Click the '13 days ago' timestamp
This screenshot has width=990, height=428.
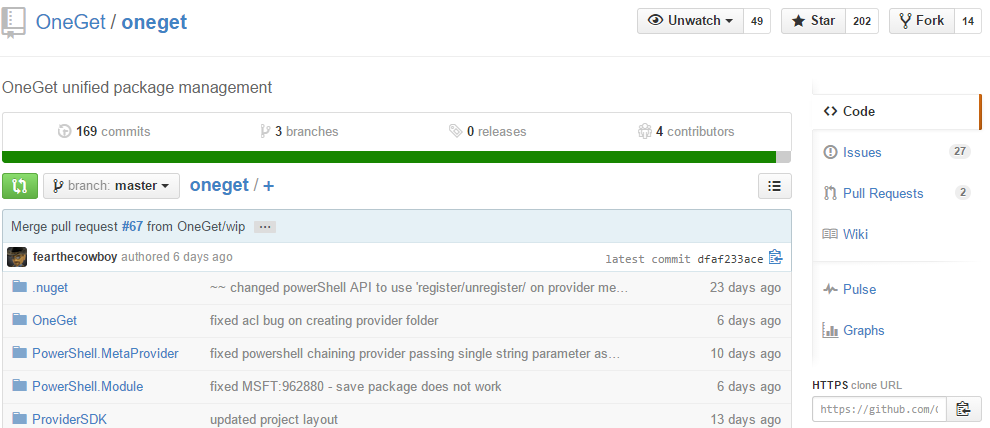tap(745, 419)
